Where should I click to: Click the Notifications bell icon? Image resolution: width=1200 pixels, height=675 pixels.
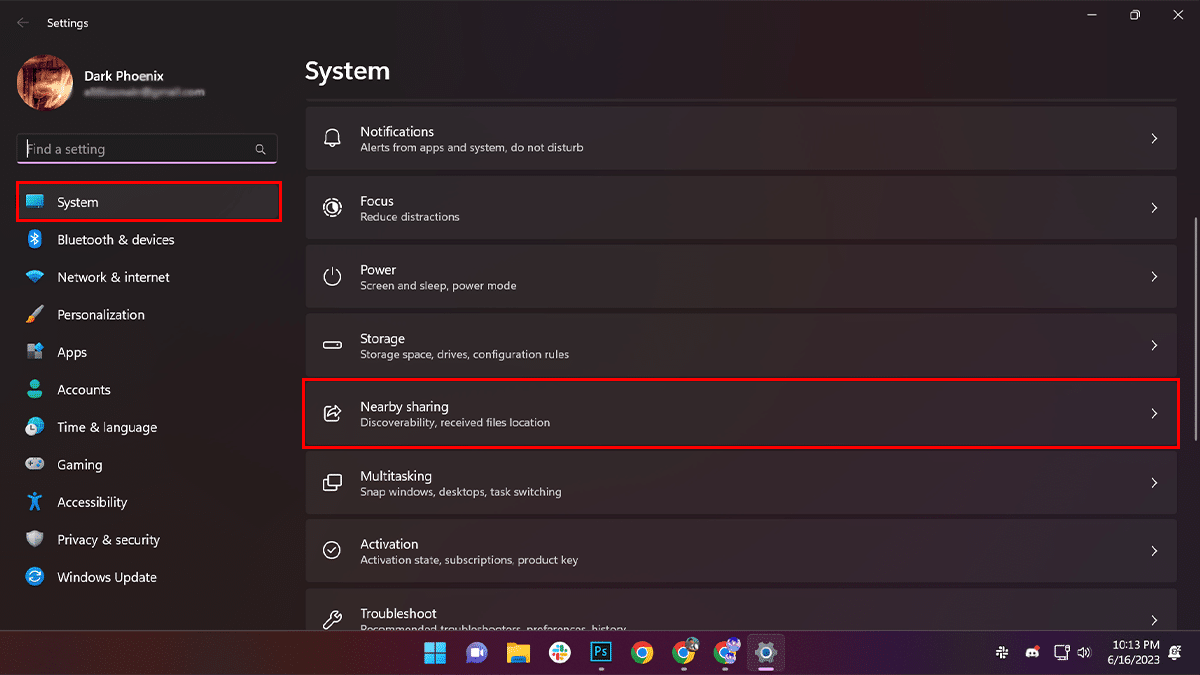pyautogui.click(x=332, y=139)
